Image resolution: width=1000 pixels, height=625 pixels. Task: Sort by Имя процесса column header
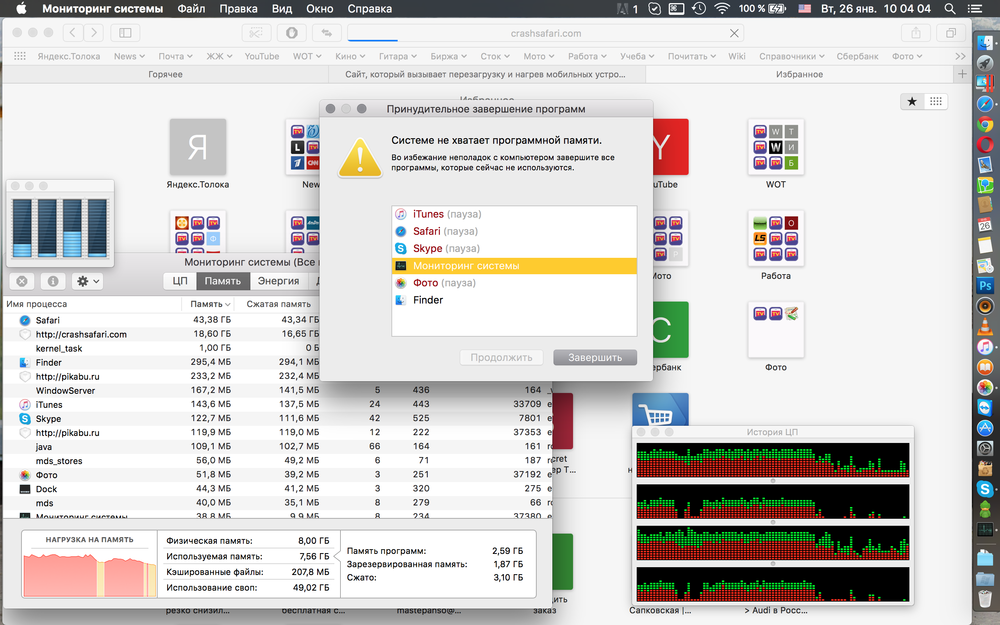pos(92,304)
